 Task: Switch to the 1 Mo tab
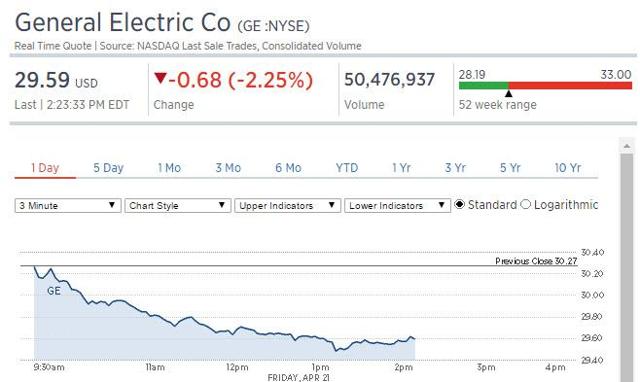169,168
